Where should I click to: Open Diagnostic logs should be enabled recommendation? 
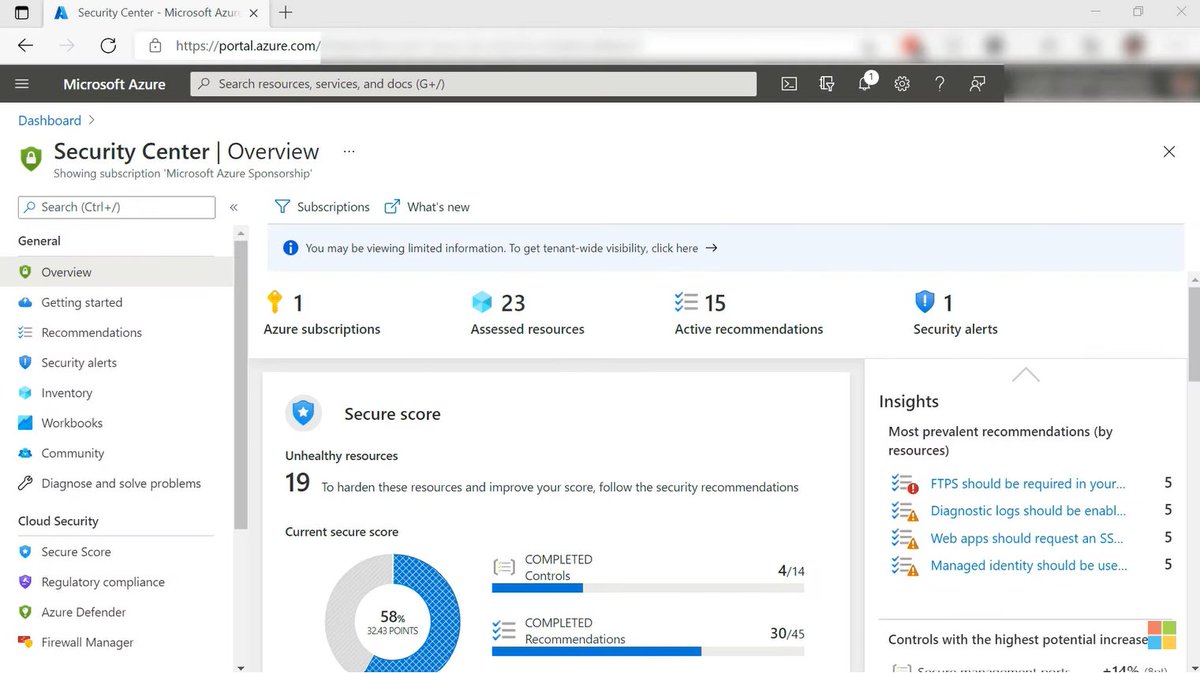[x=1028, y=510]
